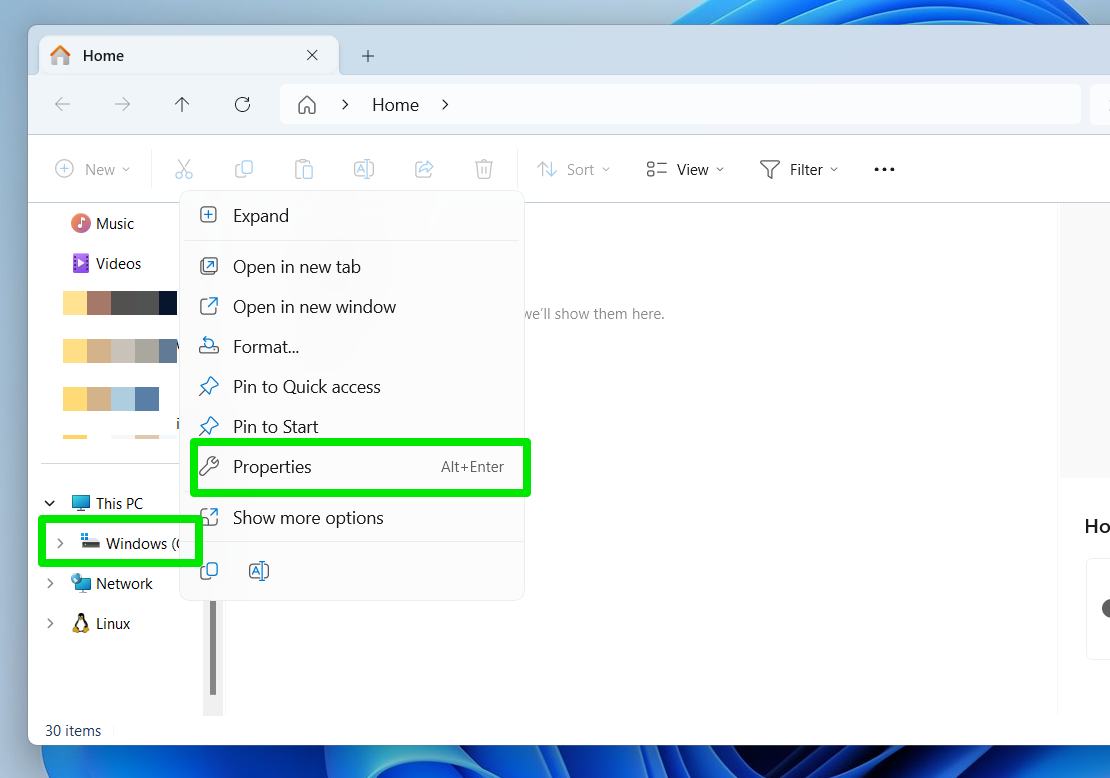Click the Home icon in the address bar
This screenshot has width=1110, height=778.
pos(307,104)
